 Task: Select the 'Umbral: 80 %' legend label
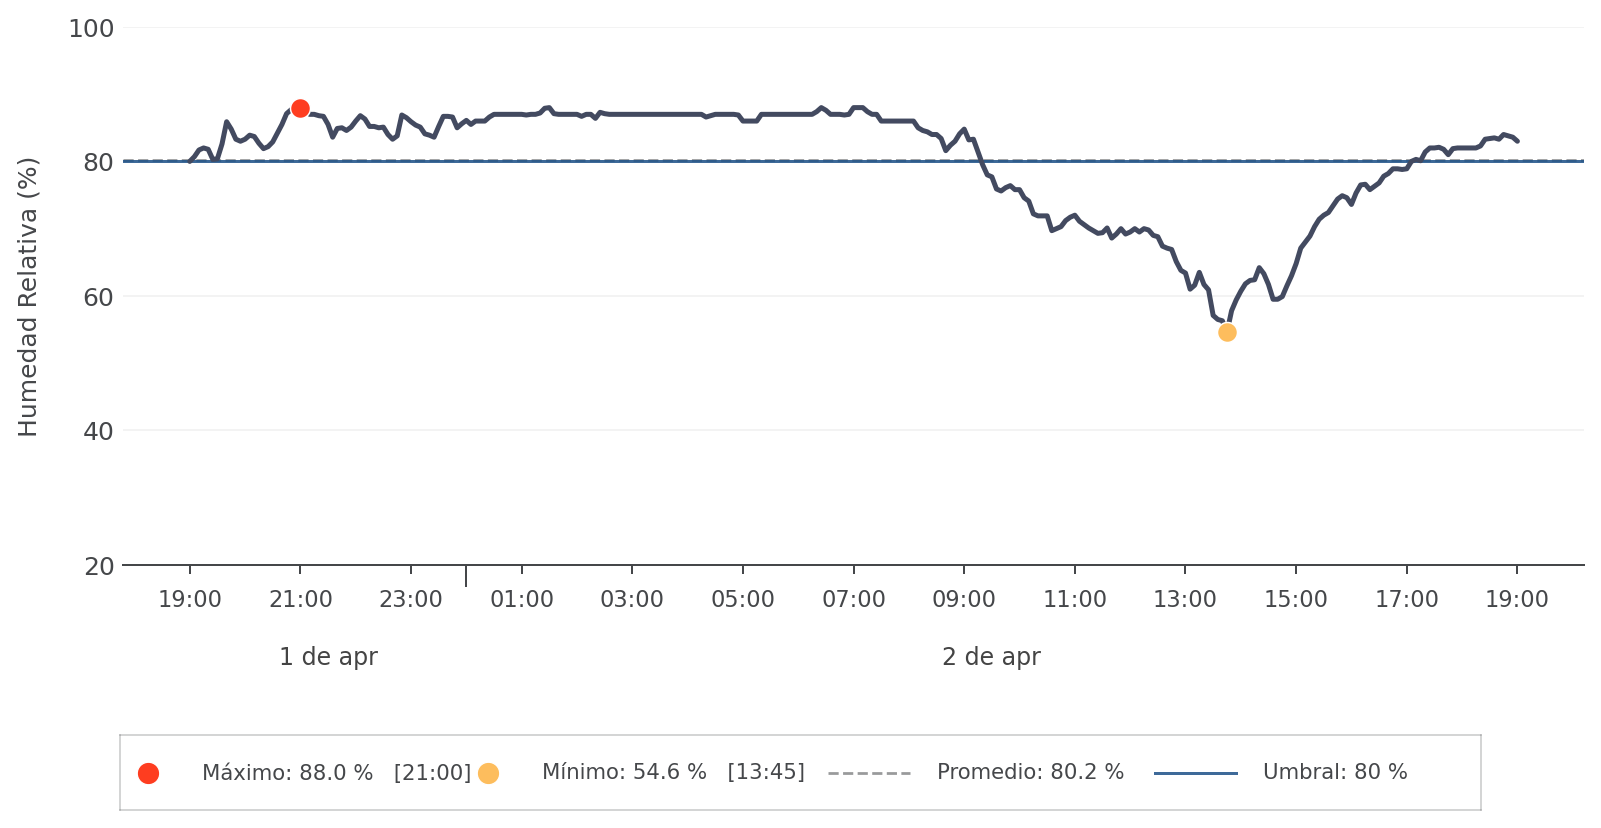pyautogui.click(x=1334, y=773)
